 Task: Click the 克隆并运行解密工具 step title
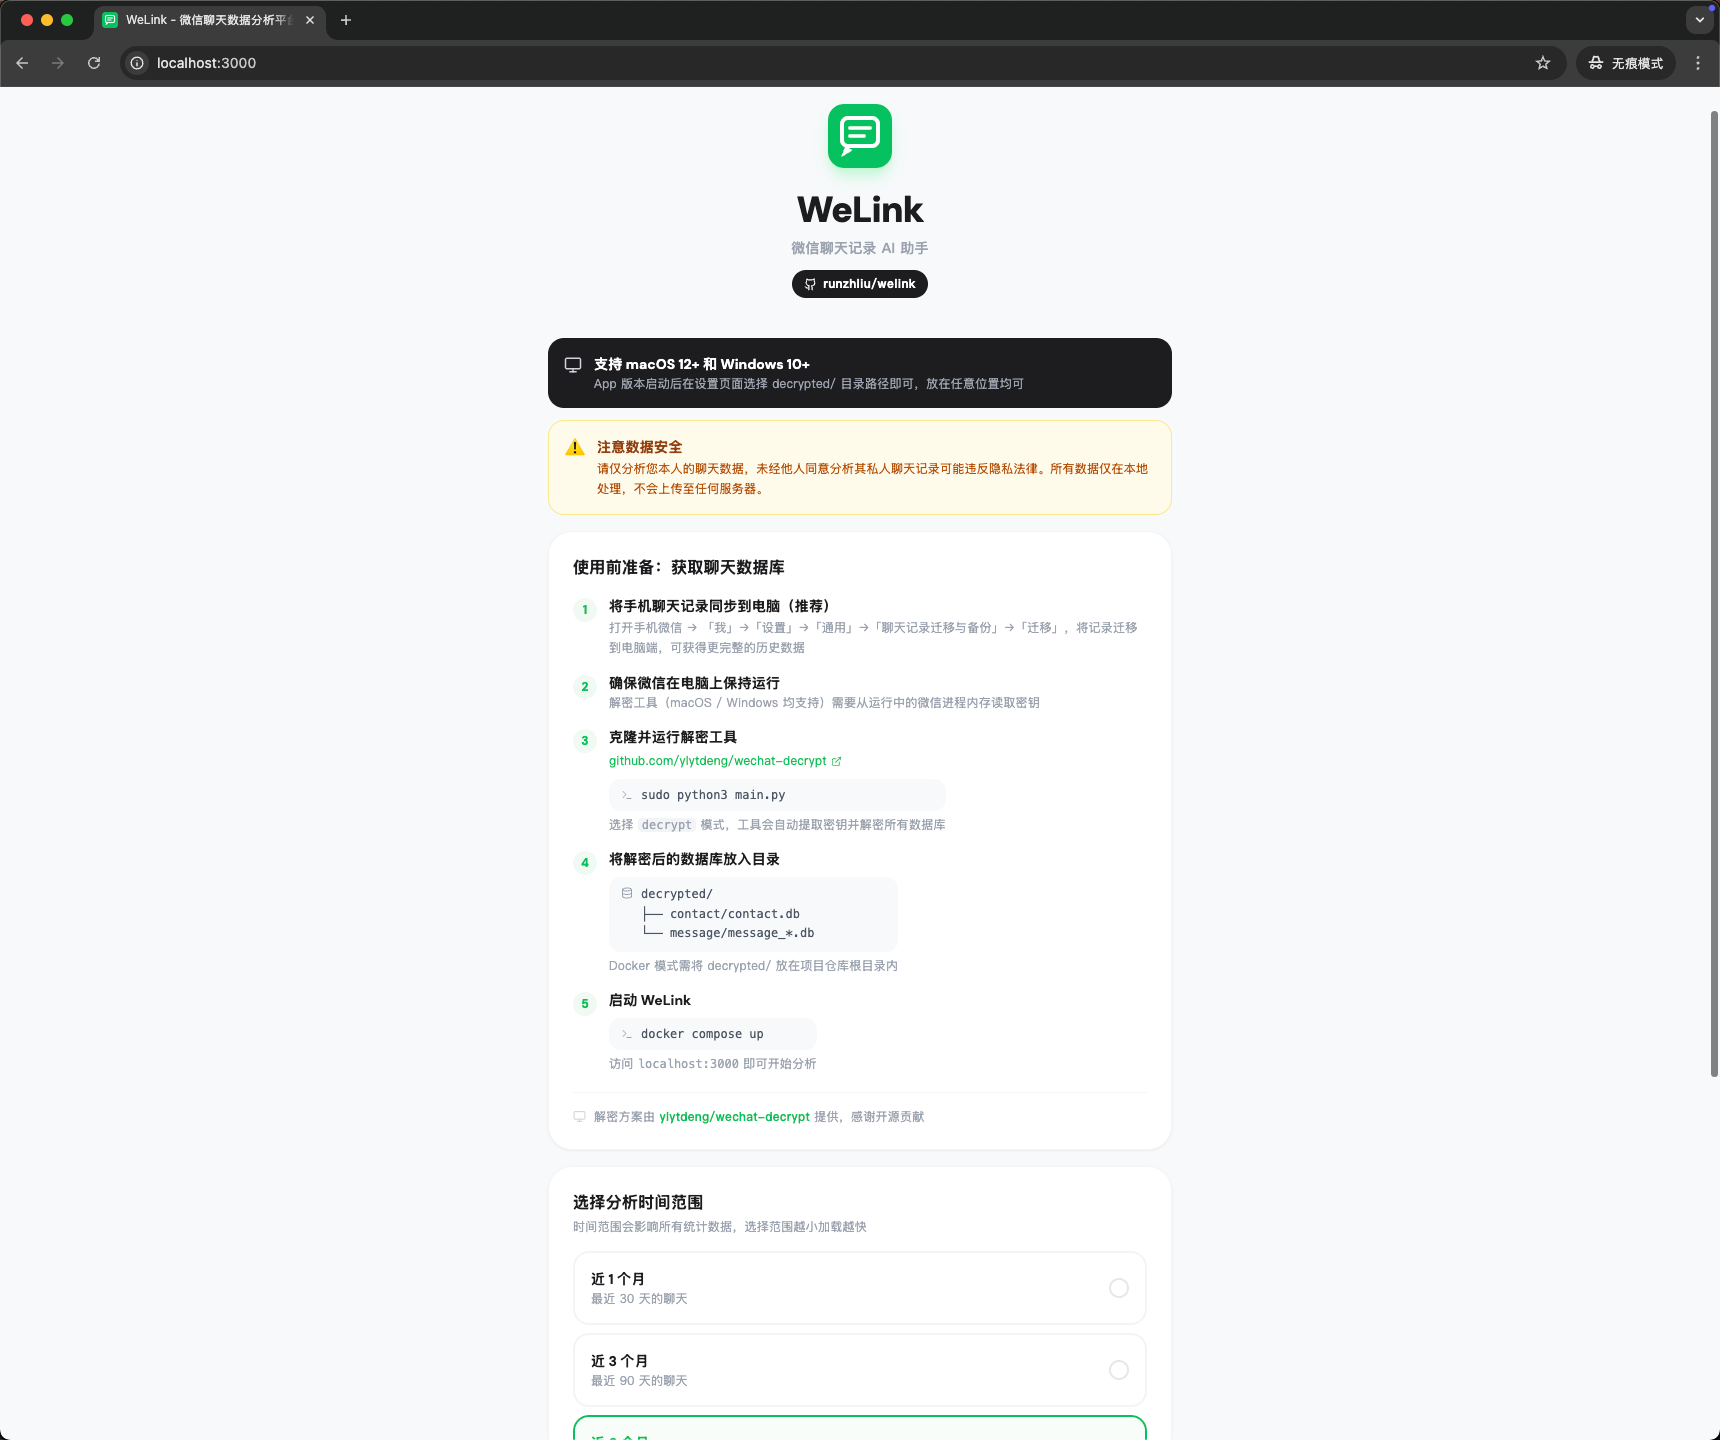673,737
